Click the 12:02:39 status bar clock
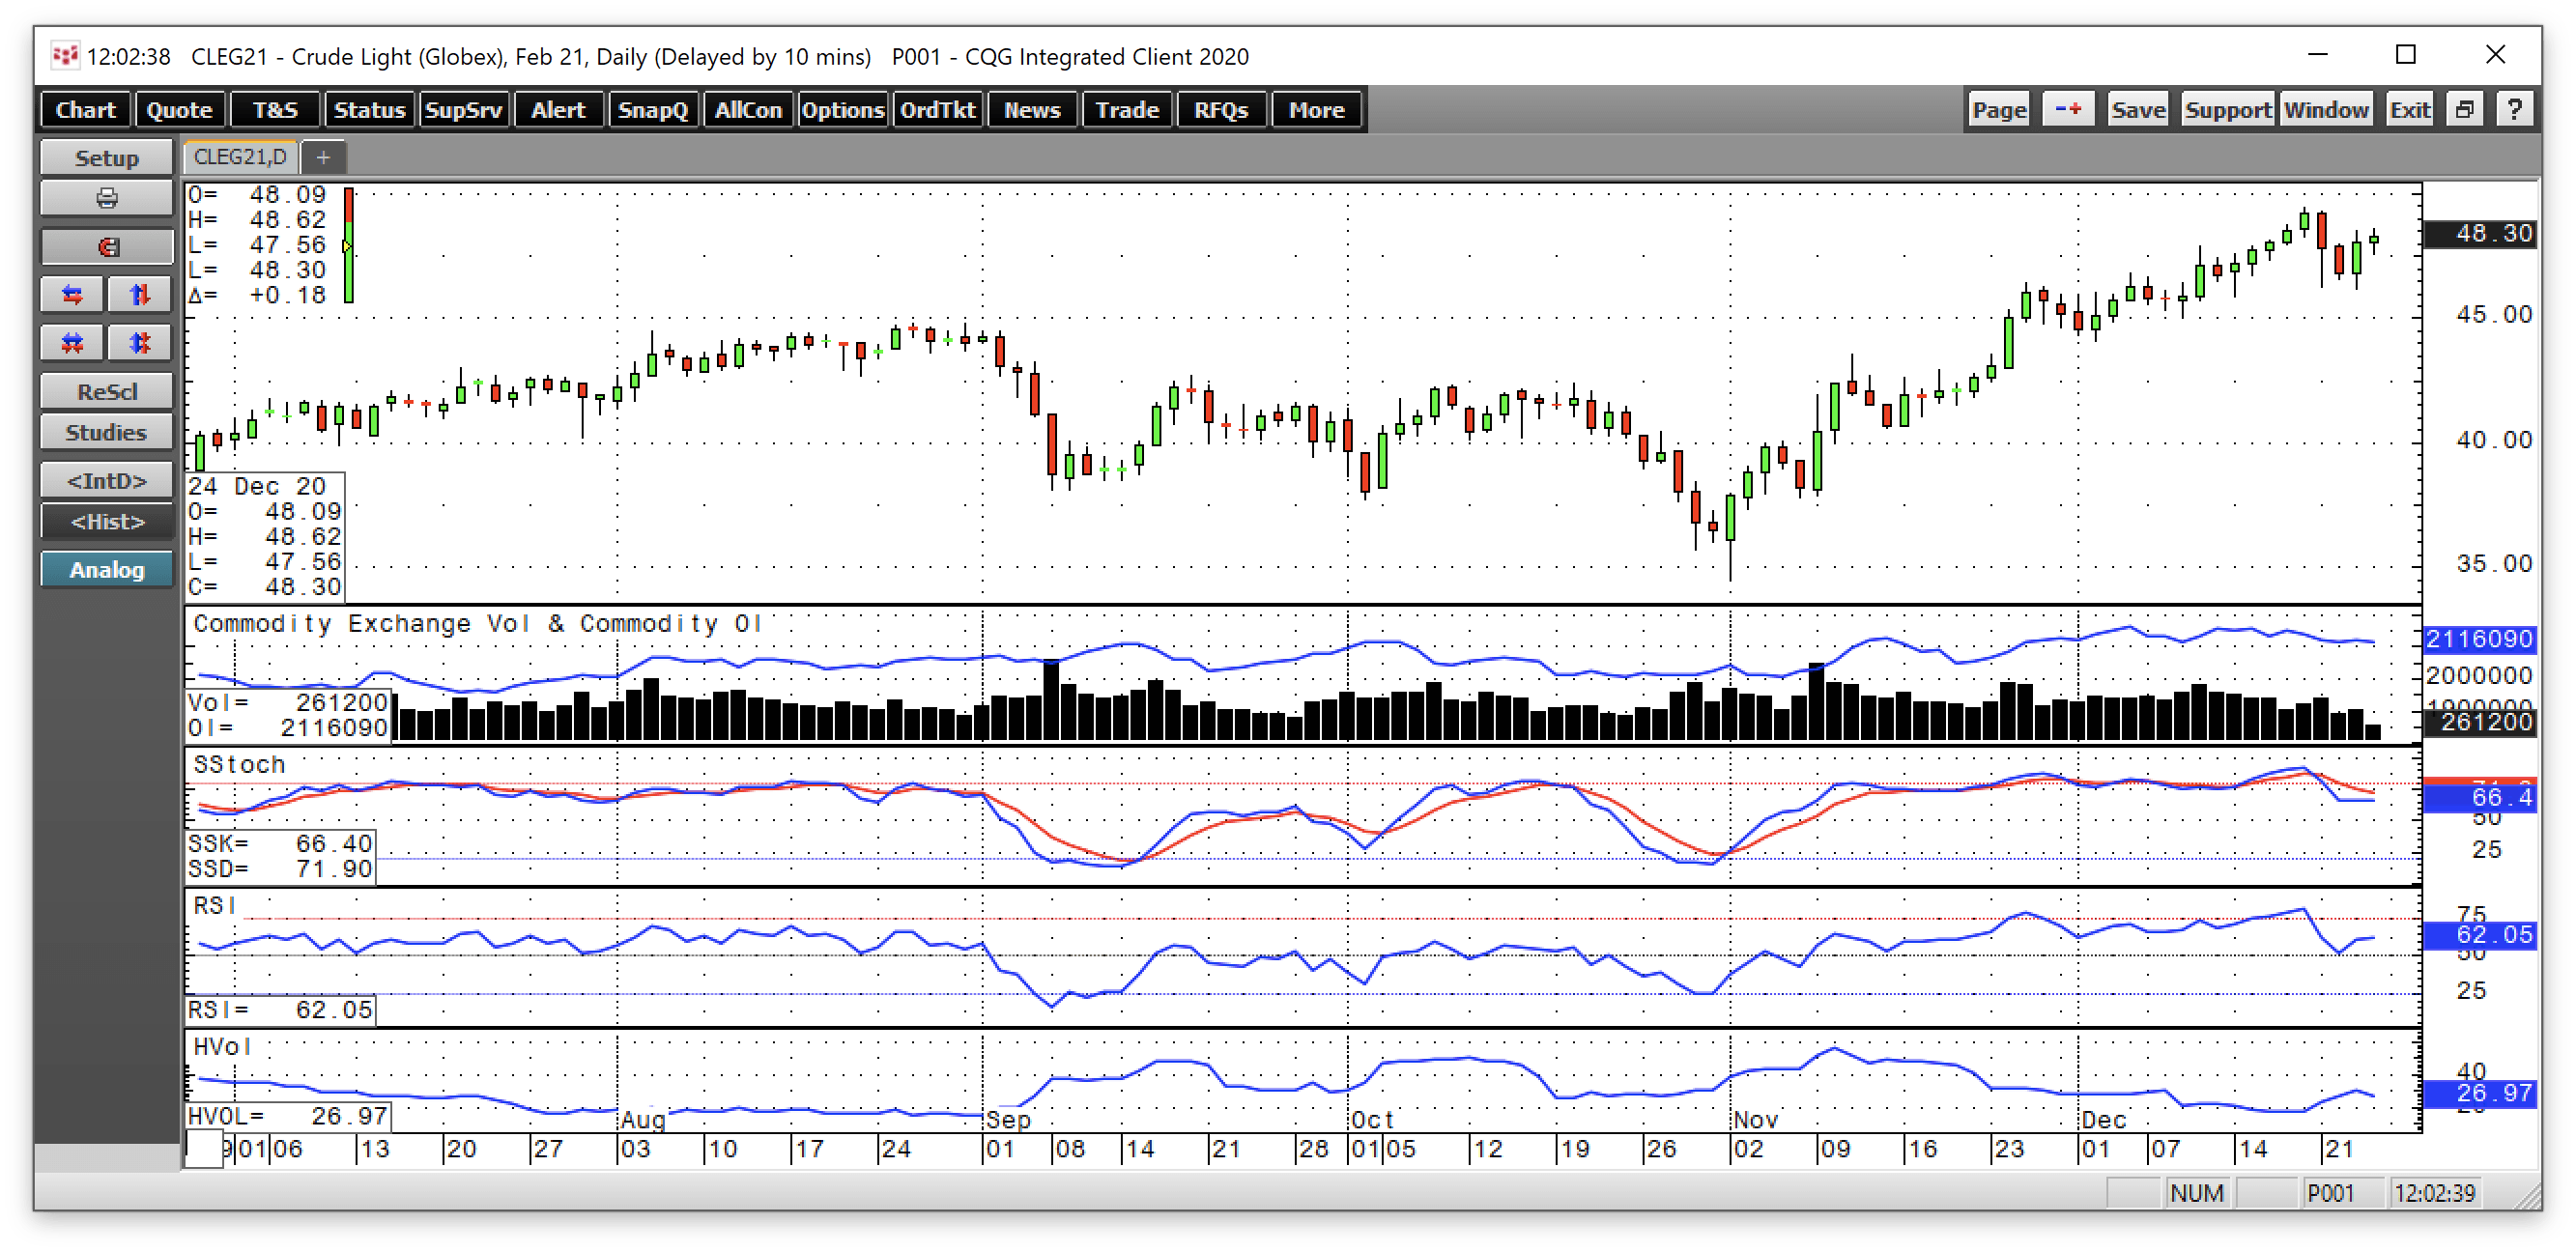The image size is (2576, 1252). (2435, 1192)
